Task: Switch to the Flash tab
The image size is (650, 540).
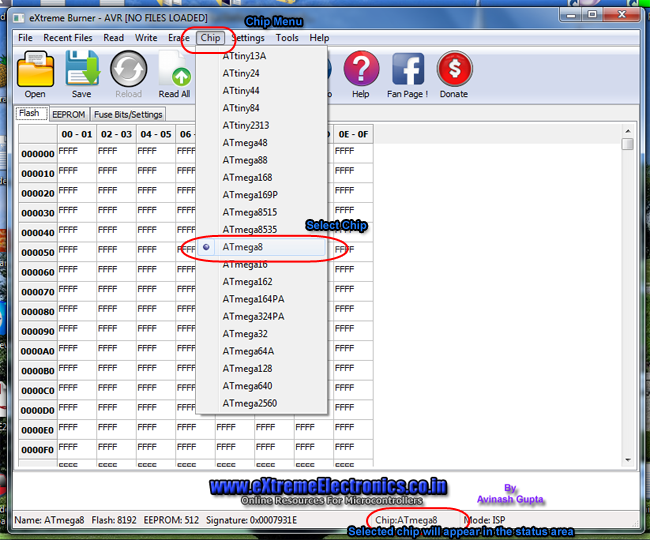Action: tap(32, 113)
